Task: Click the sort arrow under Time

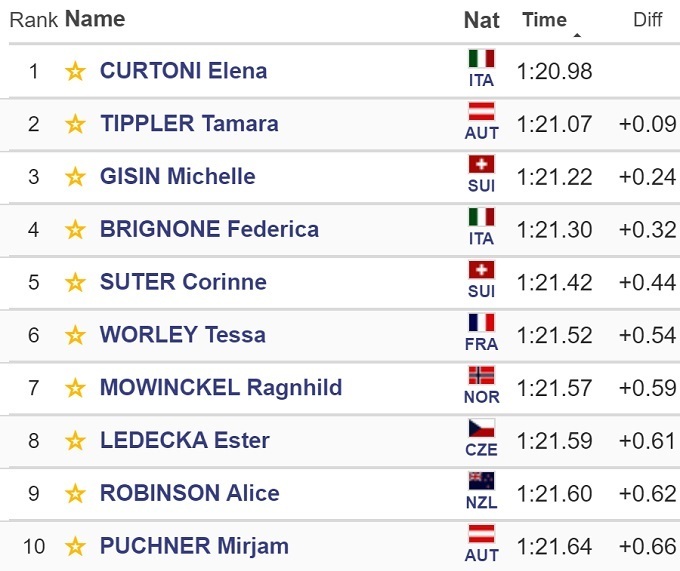Action: (577, 36)
